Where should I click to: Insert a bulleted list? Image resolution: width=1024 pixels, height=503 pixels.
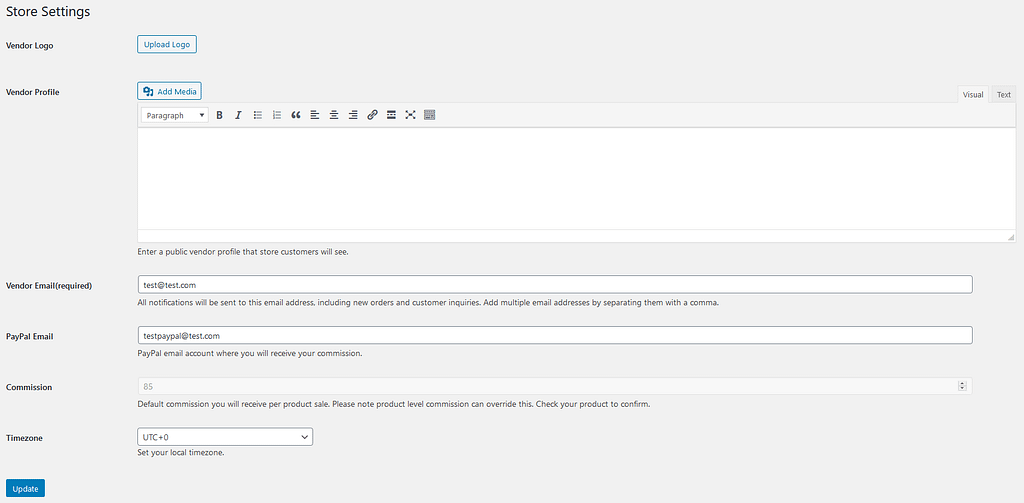258,115
